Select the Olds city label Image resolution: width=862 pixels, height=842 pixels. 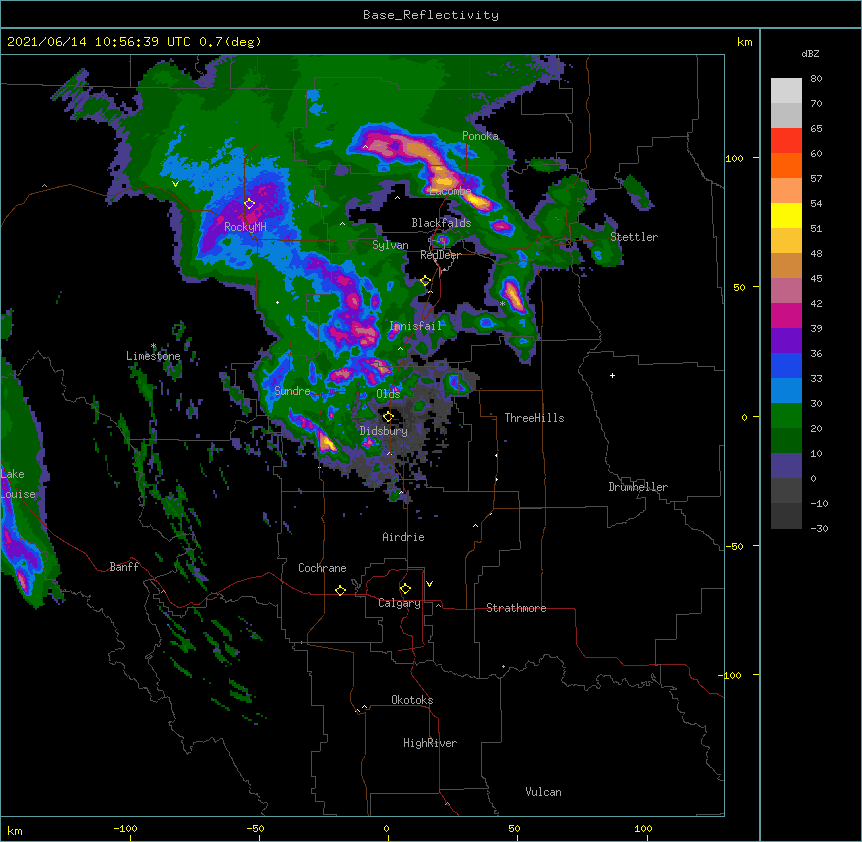[388, 394]
